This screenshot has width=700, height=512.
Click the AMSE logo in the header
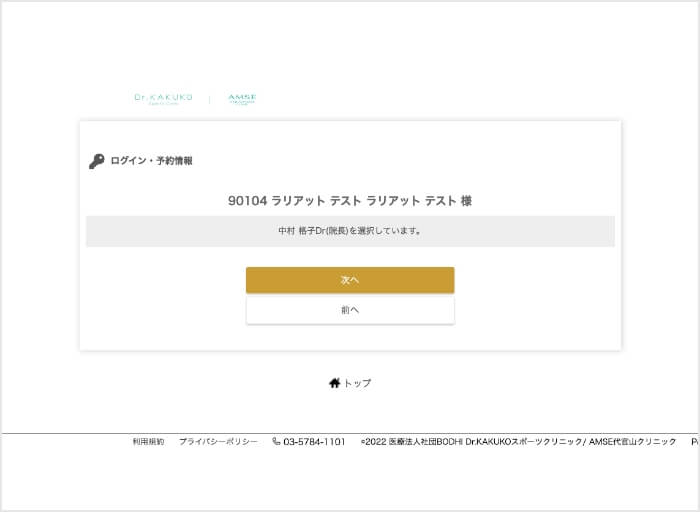242,98
